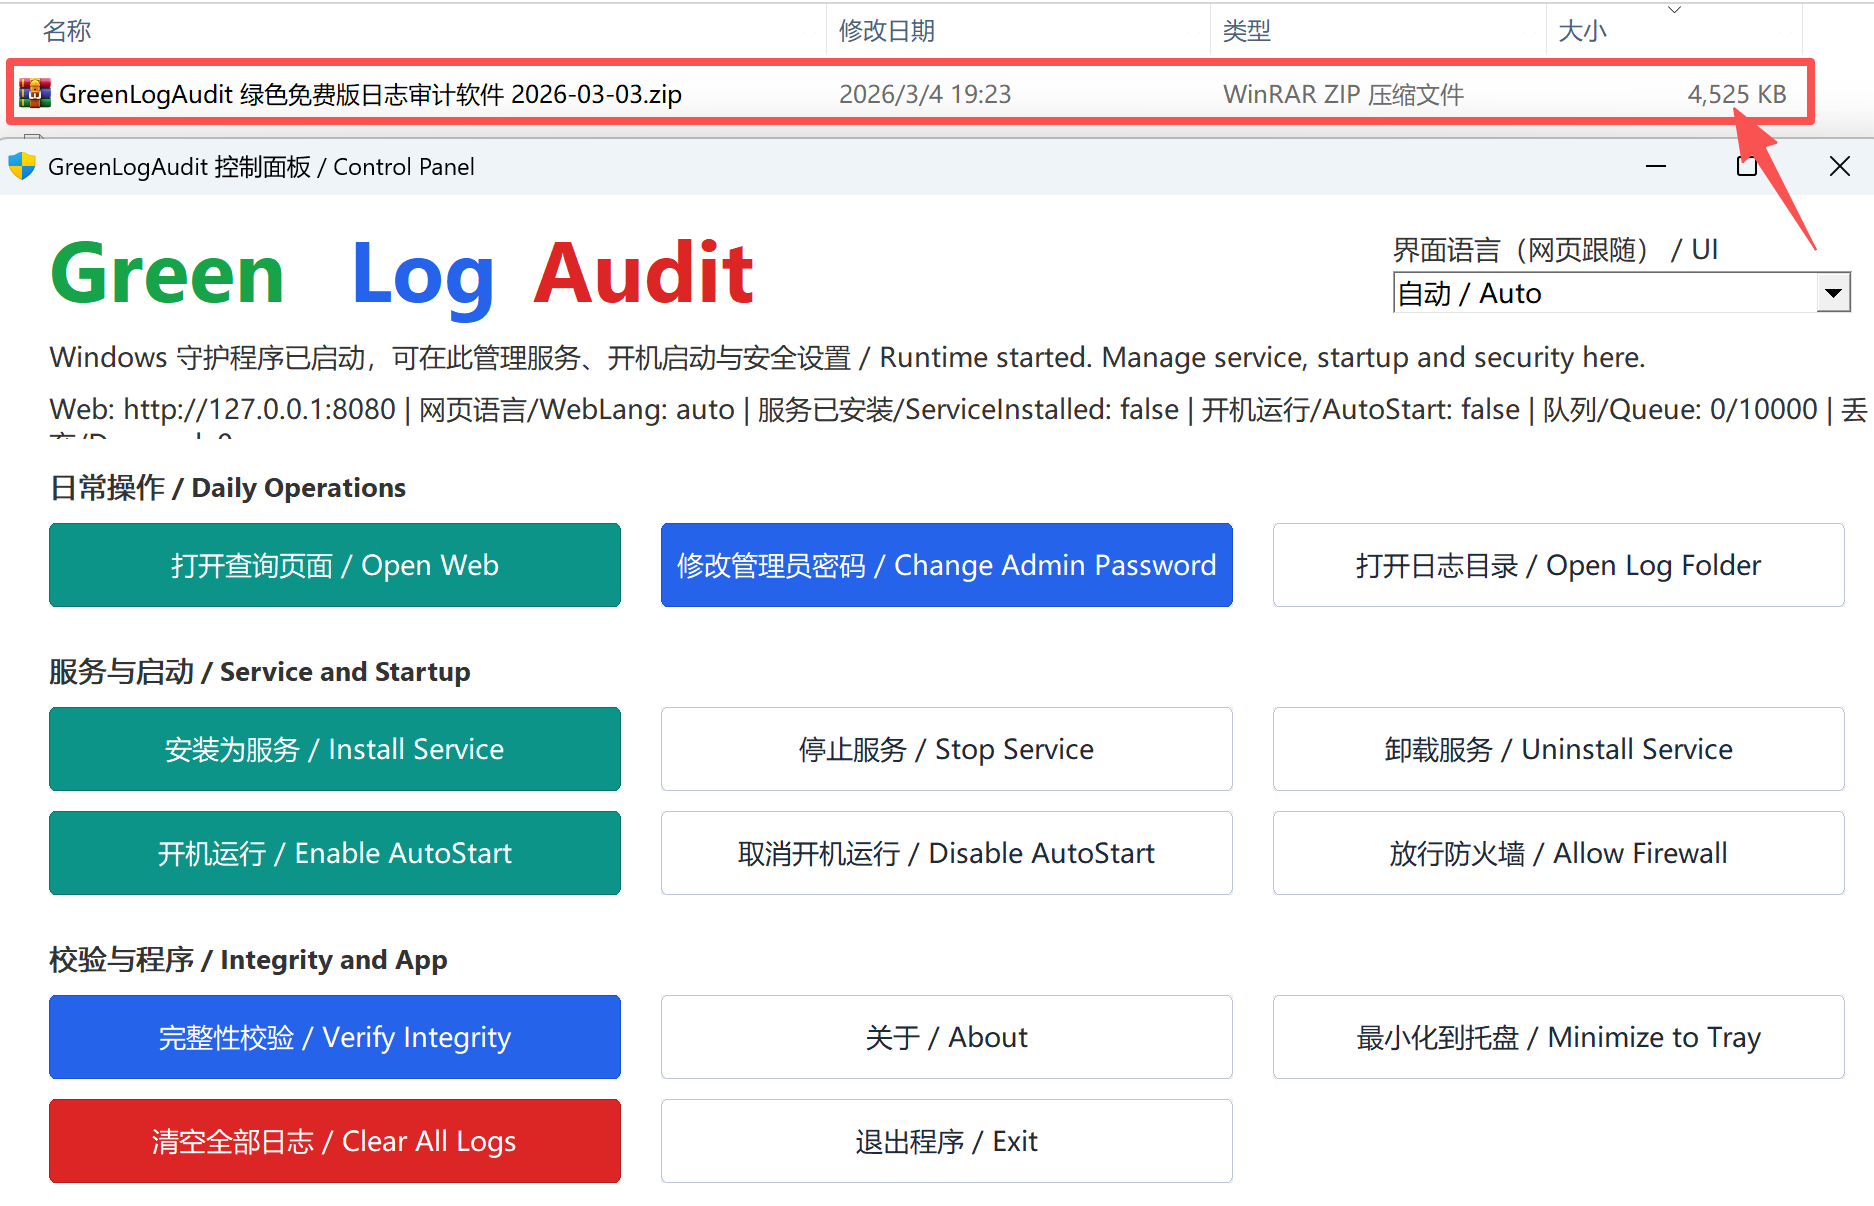Clear all logs with the red button
The image size is (1874, 1206).
334,1141
